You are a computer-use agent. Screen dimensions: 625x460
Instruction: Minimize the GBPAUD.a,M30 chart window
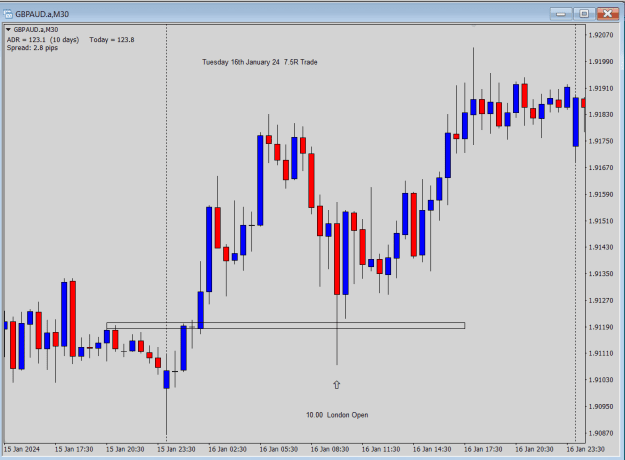click(561, 14)
